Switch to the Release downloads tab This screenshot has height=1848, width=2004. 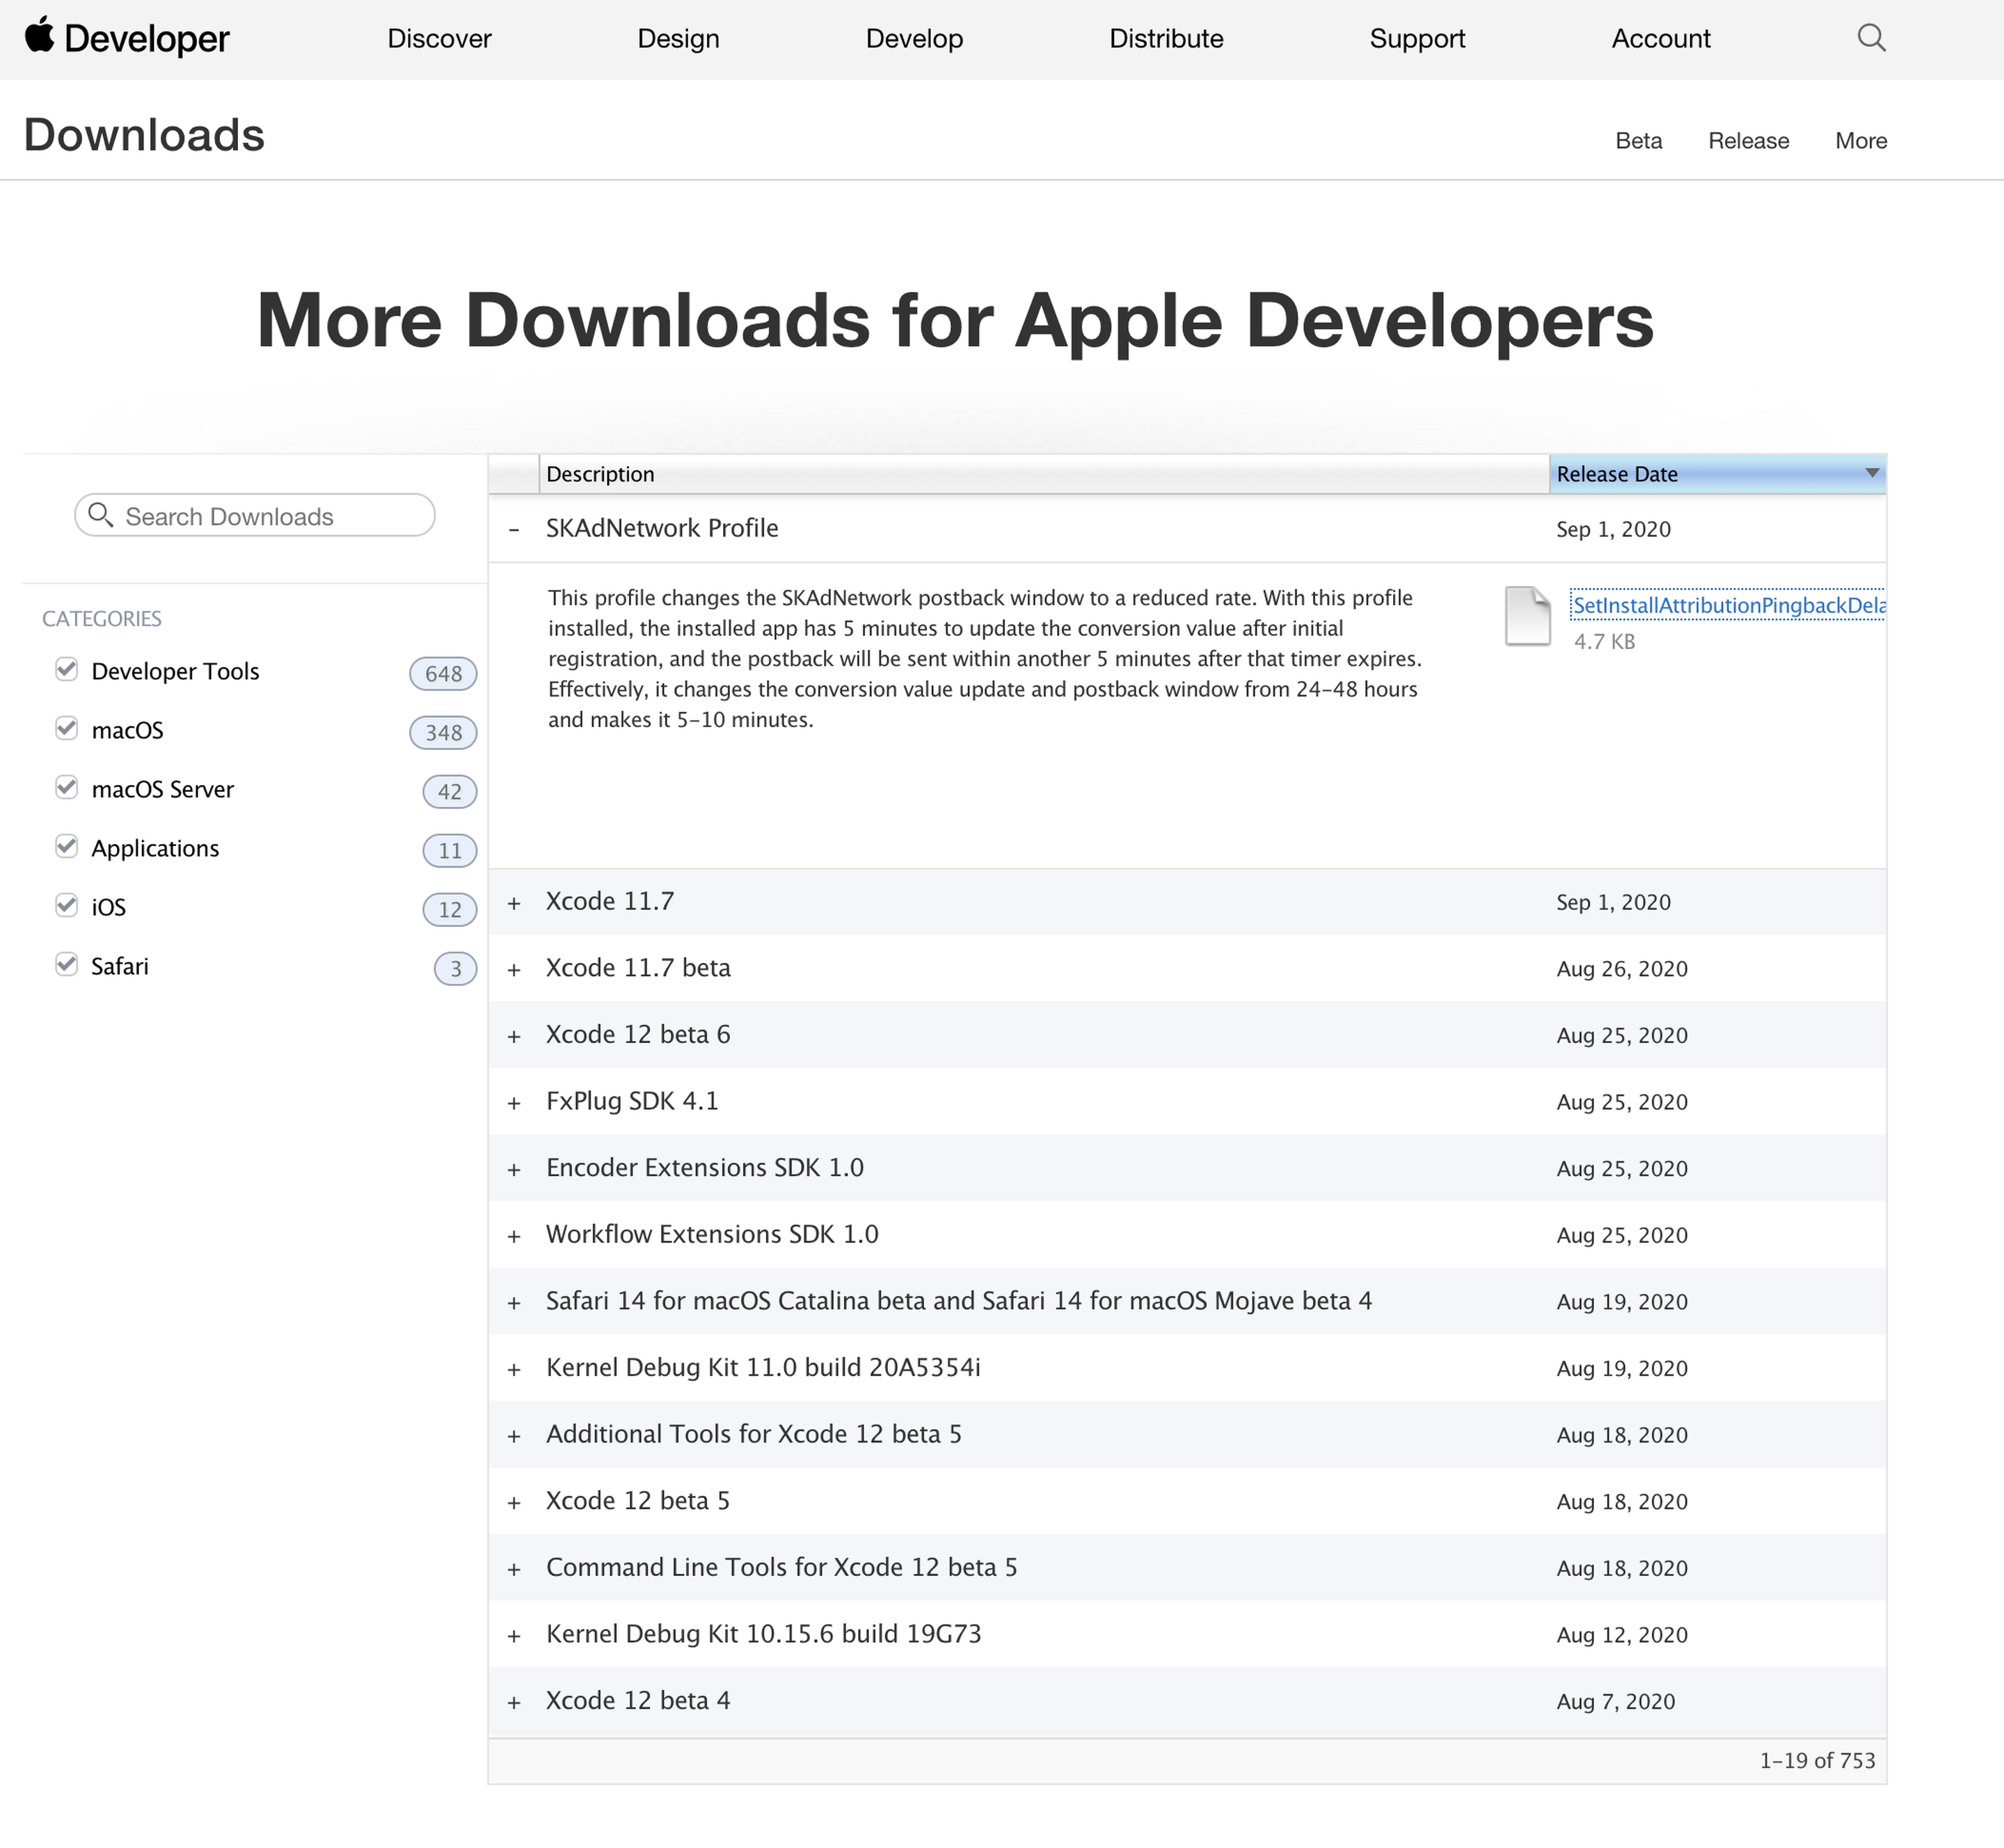click(x=1748, y=140)
